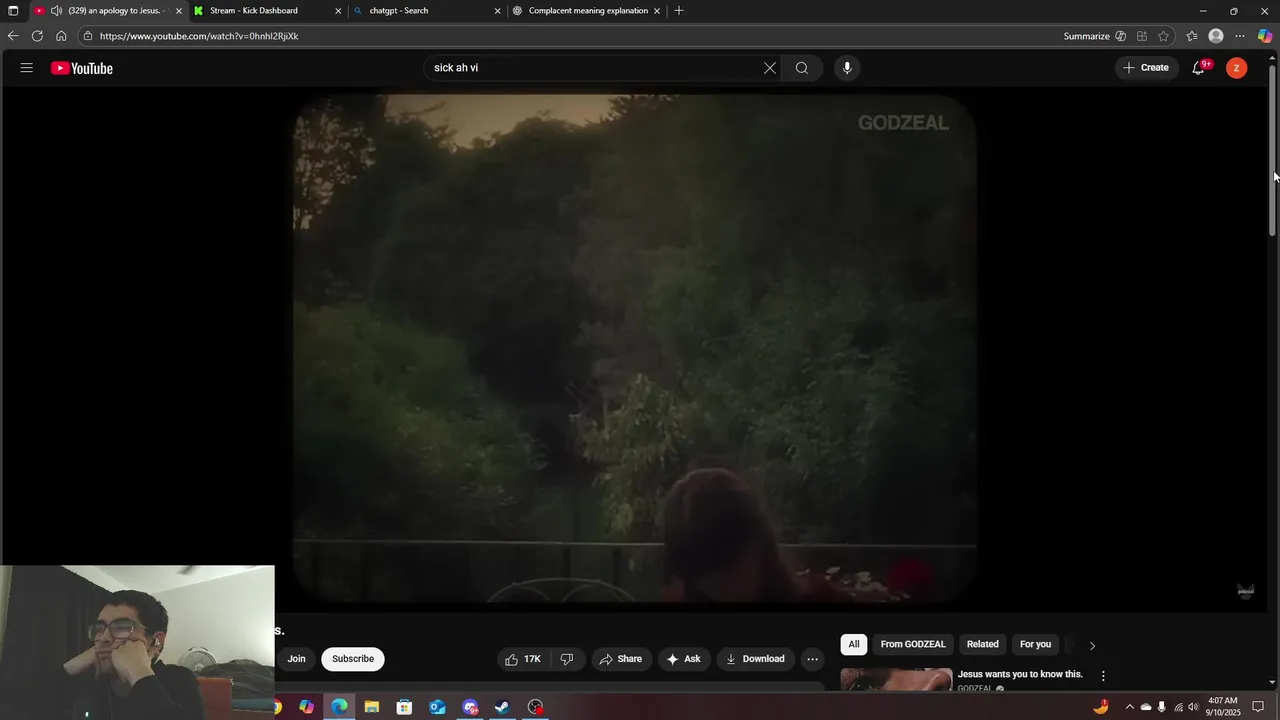Close the Kick Dashboard tab
Viewport: 1280px width, 720px height.
pos(338,11)
